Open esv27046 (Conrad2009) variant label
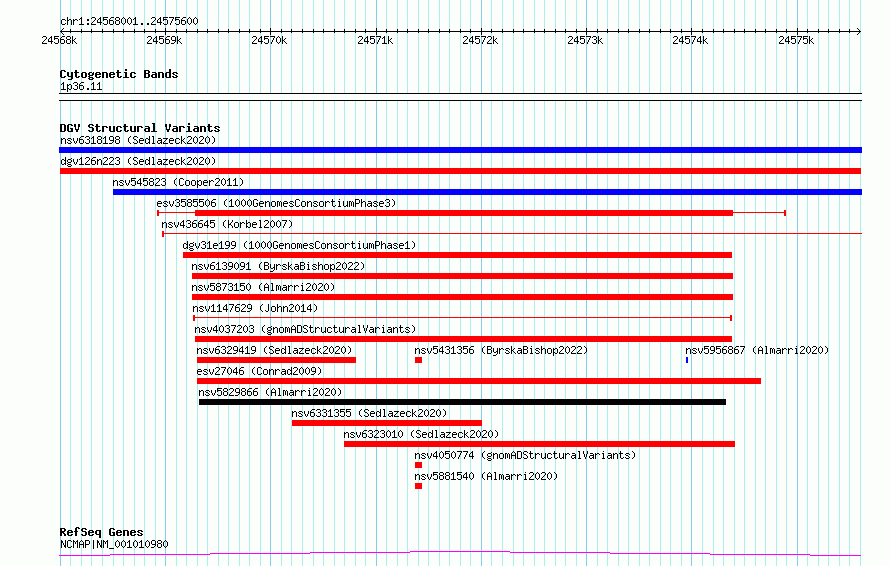Viewport: 890px width, 566px height. [x=259, y=371]
